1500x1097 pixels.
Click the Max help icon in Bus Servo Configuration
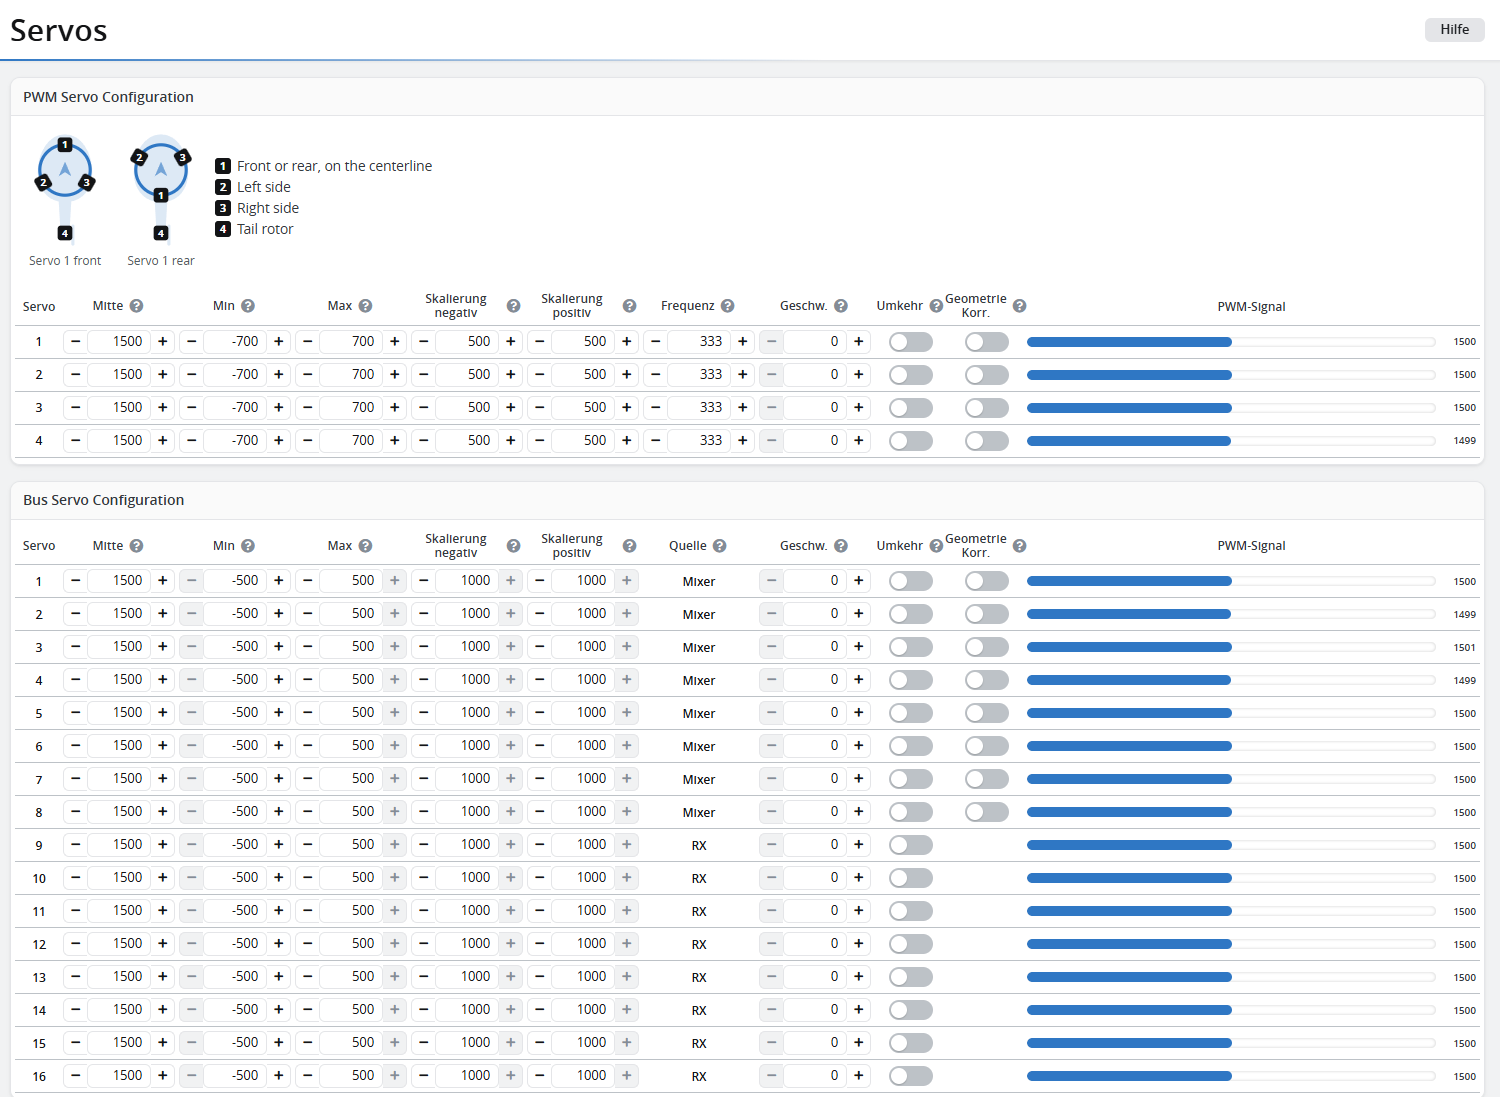point(365,546)
